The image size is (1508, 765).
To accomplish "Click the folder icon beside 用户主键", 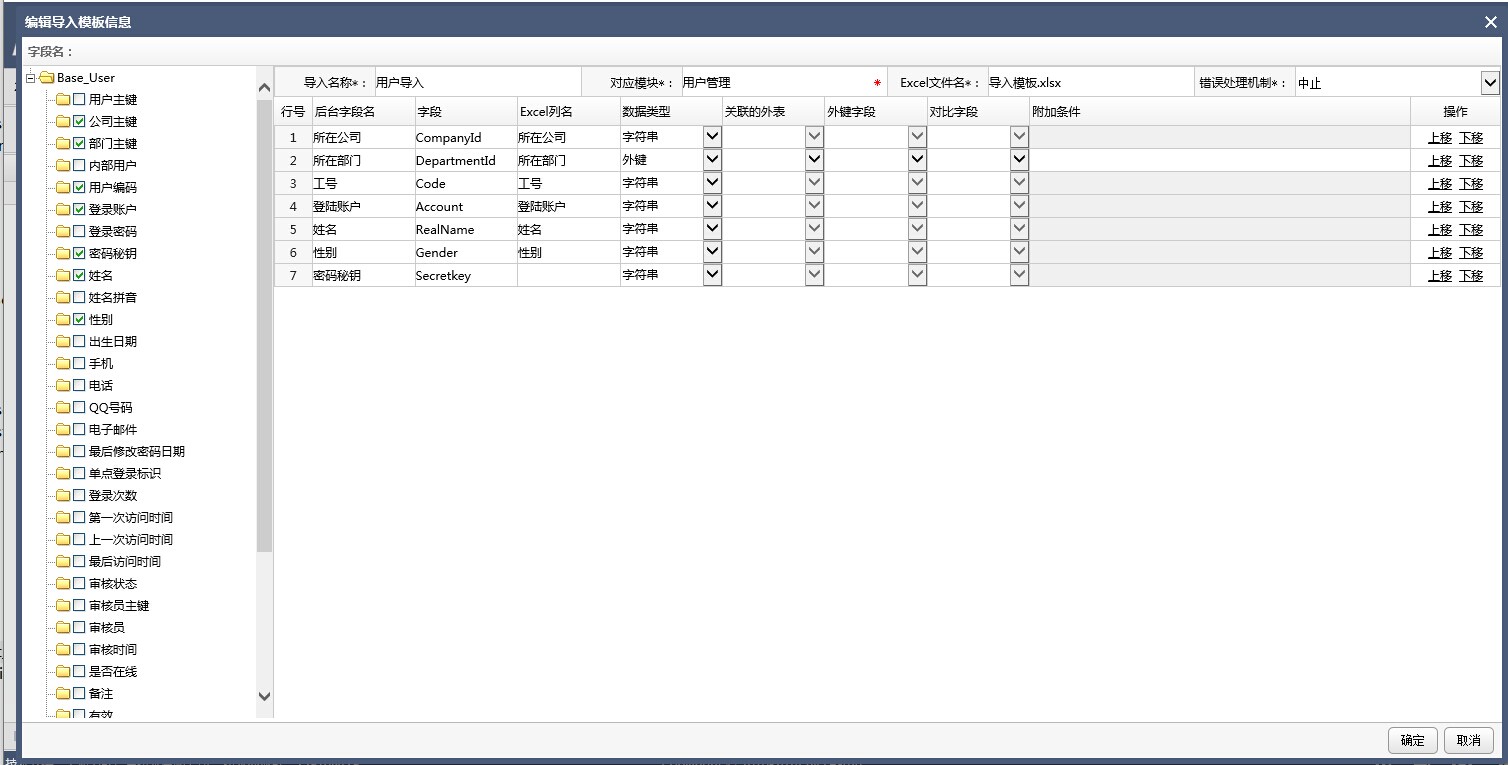I will [x=63, y=99].
